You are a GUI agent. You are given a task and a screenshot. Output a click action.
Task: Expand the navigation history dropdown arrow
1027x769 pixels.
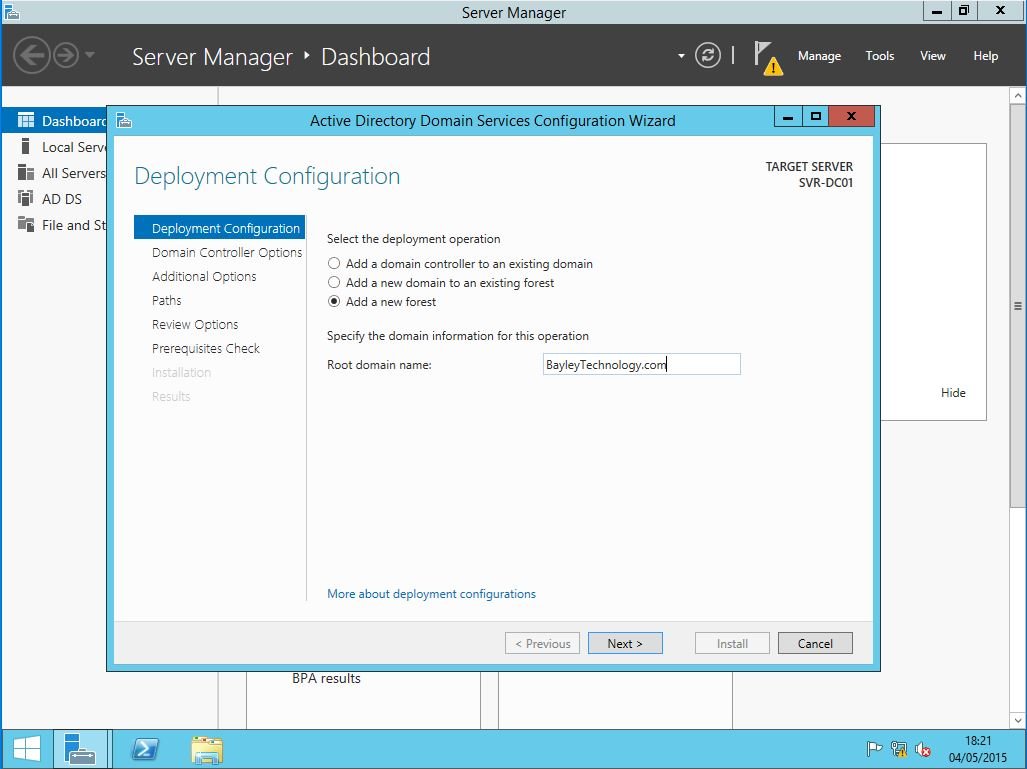point(90,55)
